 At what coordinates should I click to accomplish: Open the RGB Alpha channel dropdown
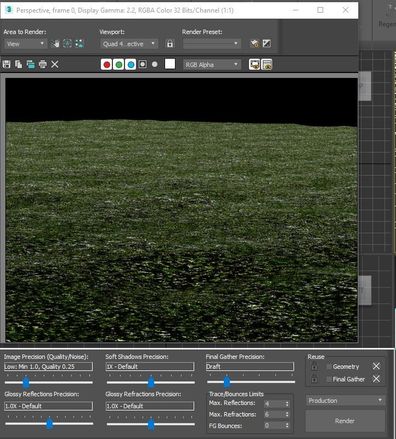(x=212, y=64)
